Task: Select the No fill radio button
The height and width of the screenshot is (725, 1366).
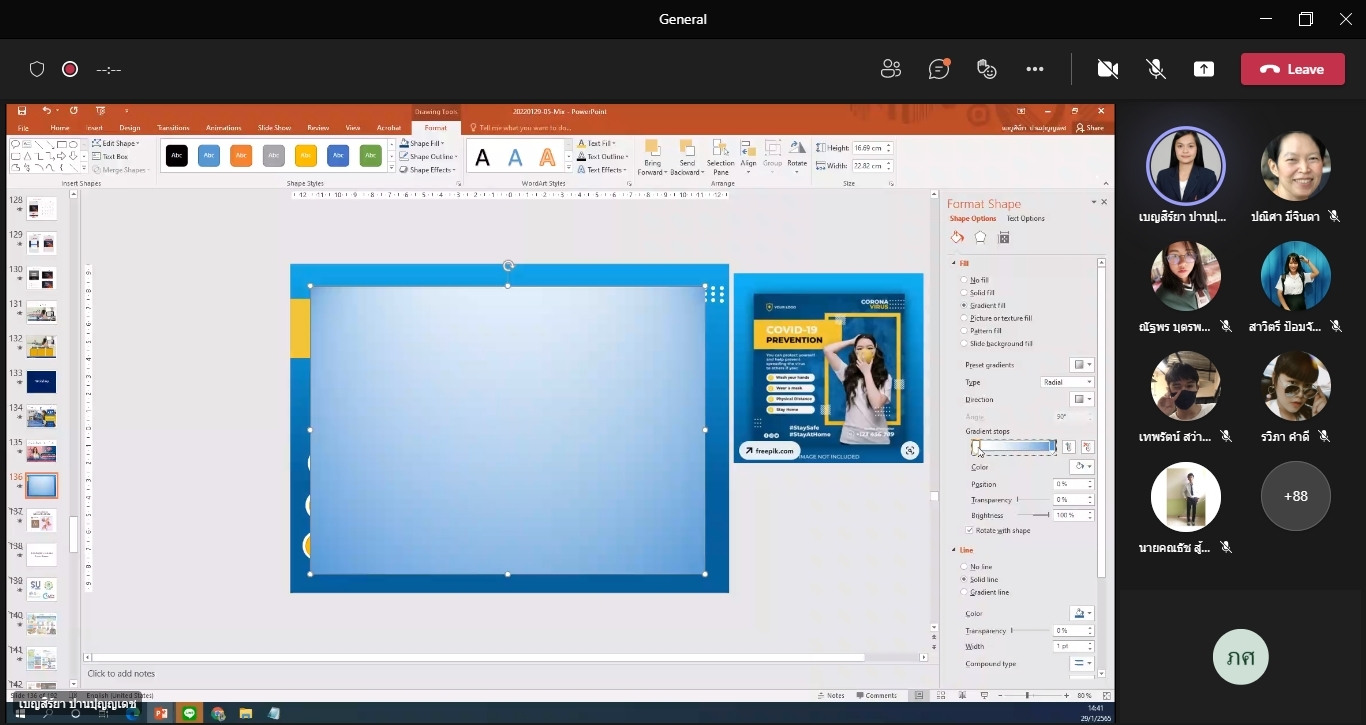Action: click(x=964, y=280)
